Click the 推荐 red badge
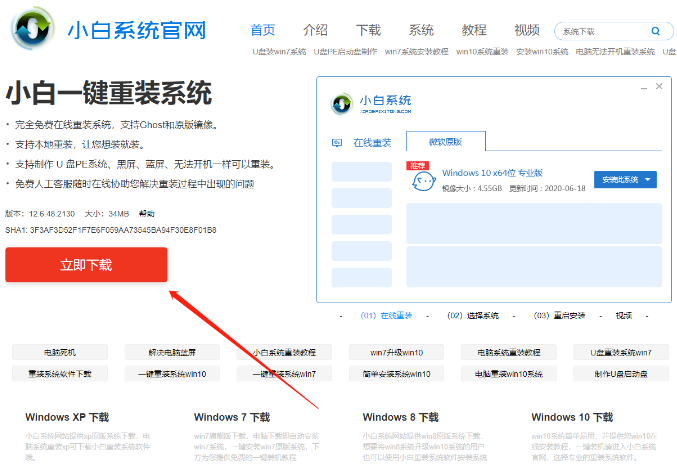Image resolution: width=677 pixels, height=465 pixels. [418, 165]
